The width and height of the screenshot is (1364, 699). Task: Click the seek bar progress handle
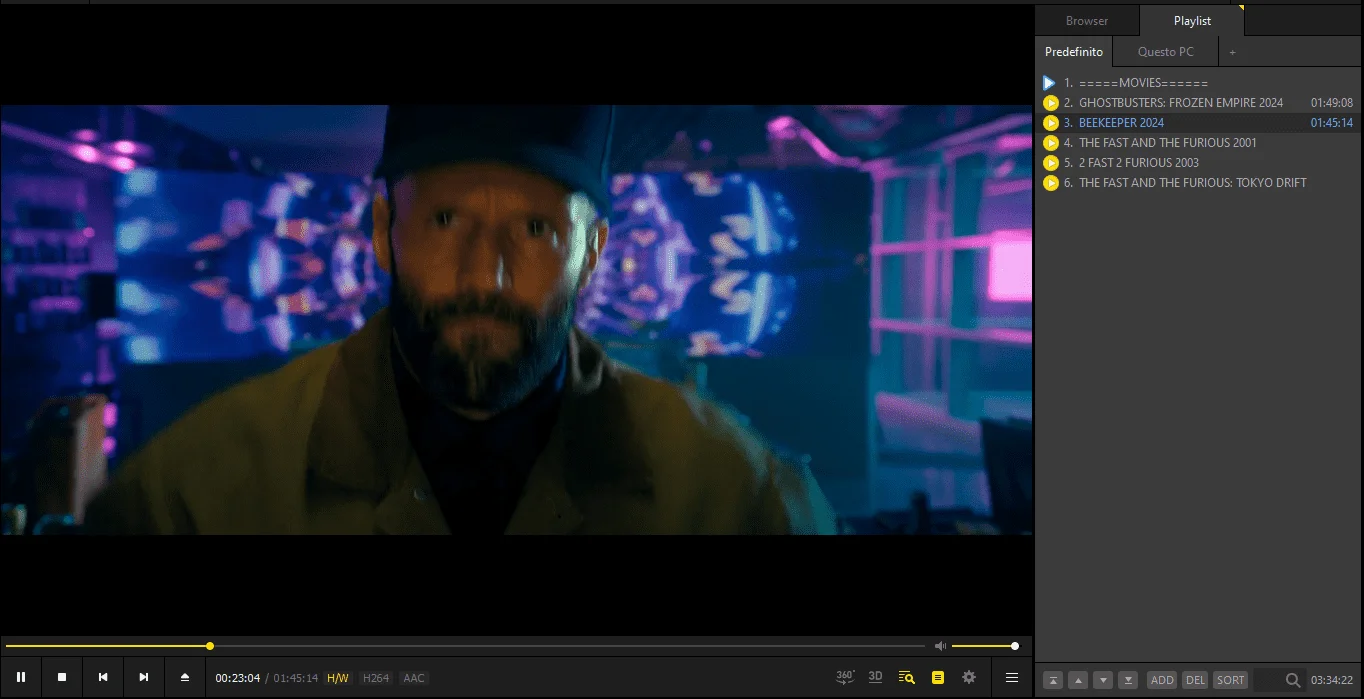point(210,646)
